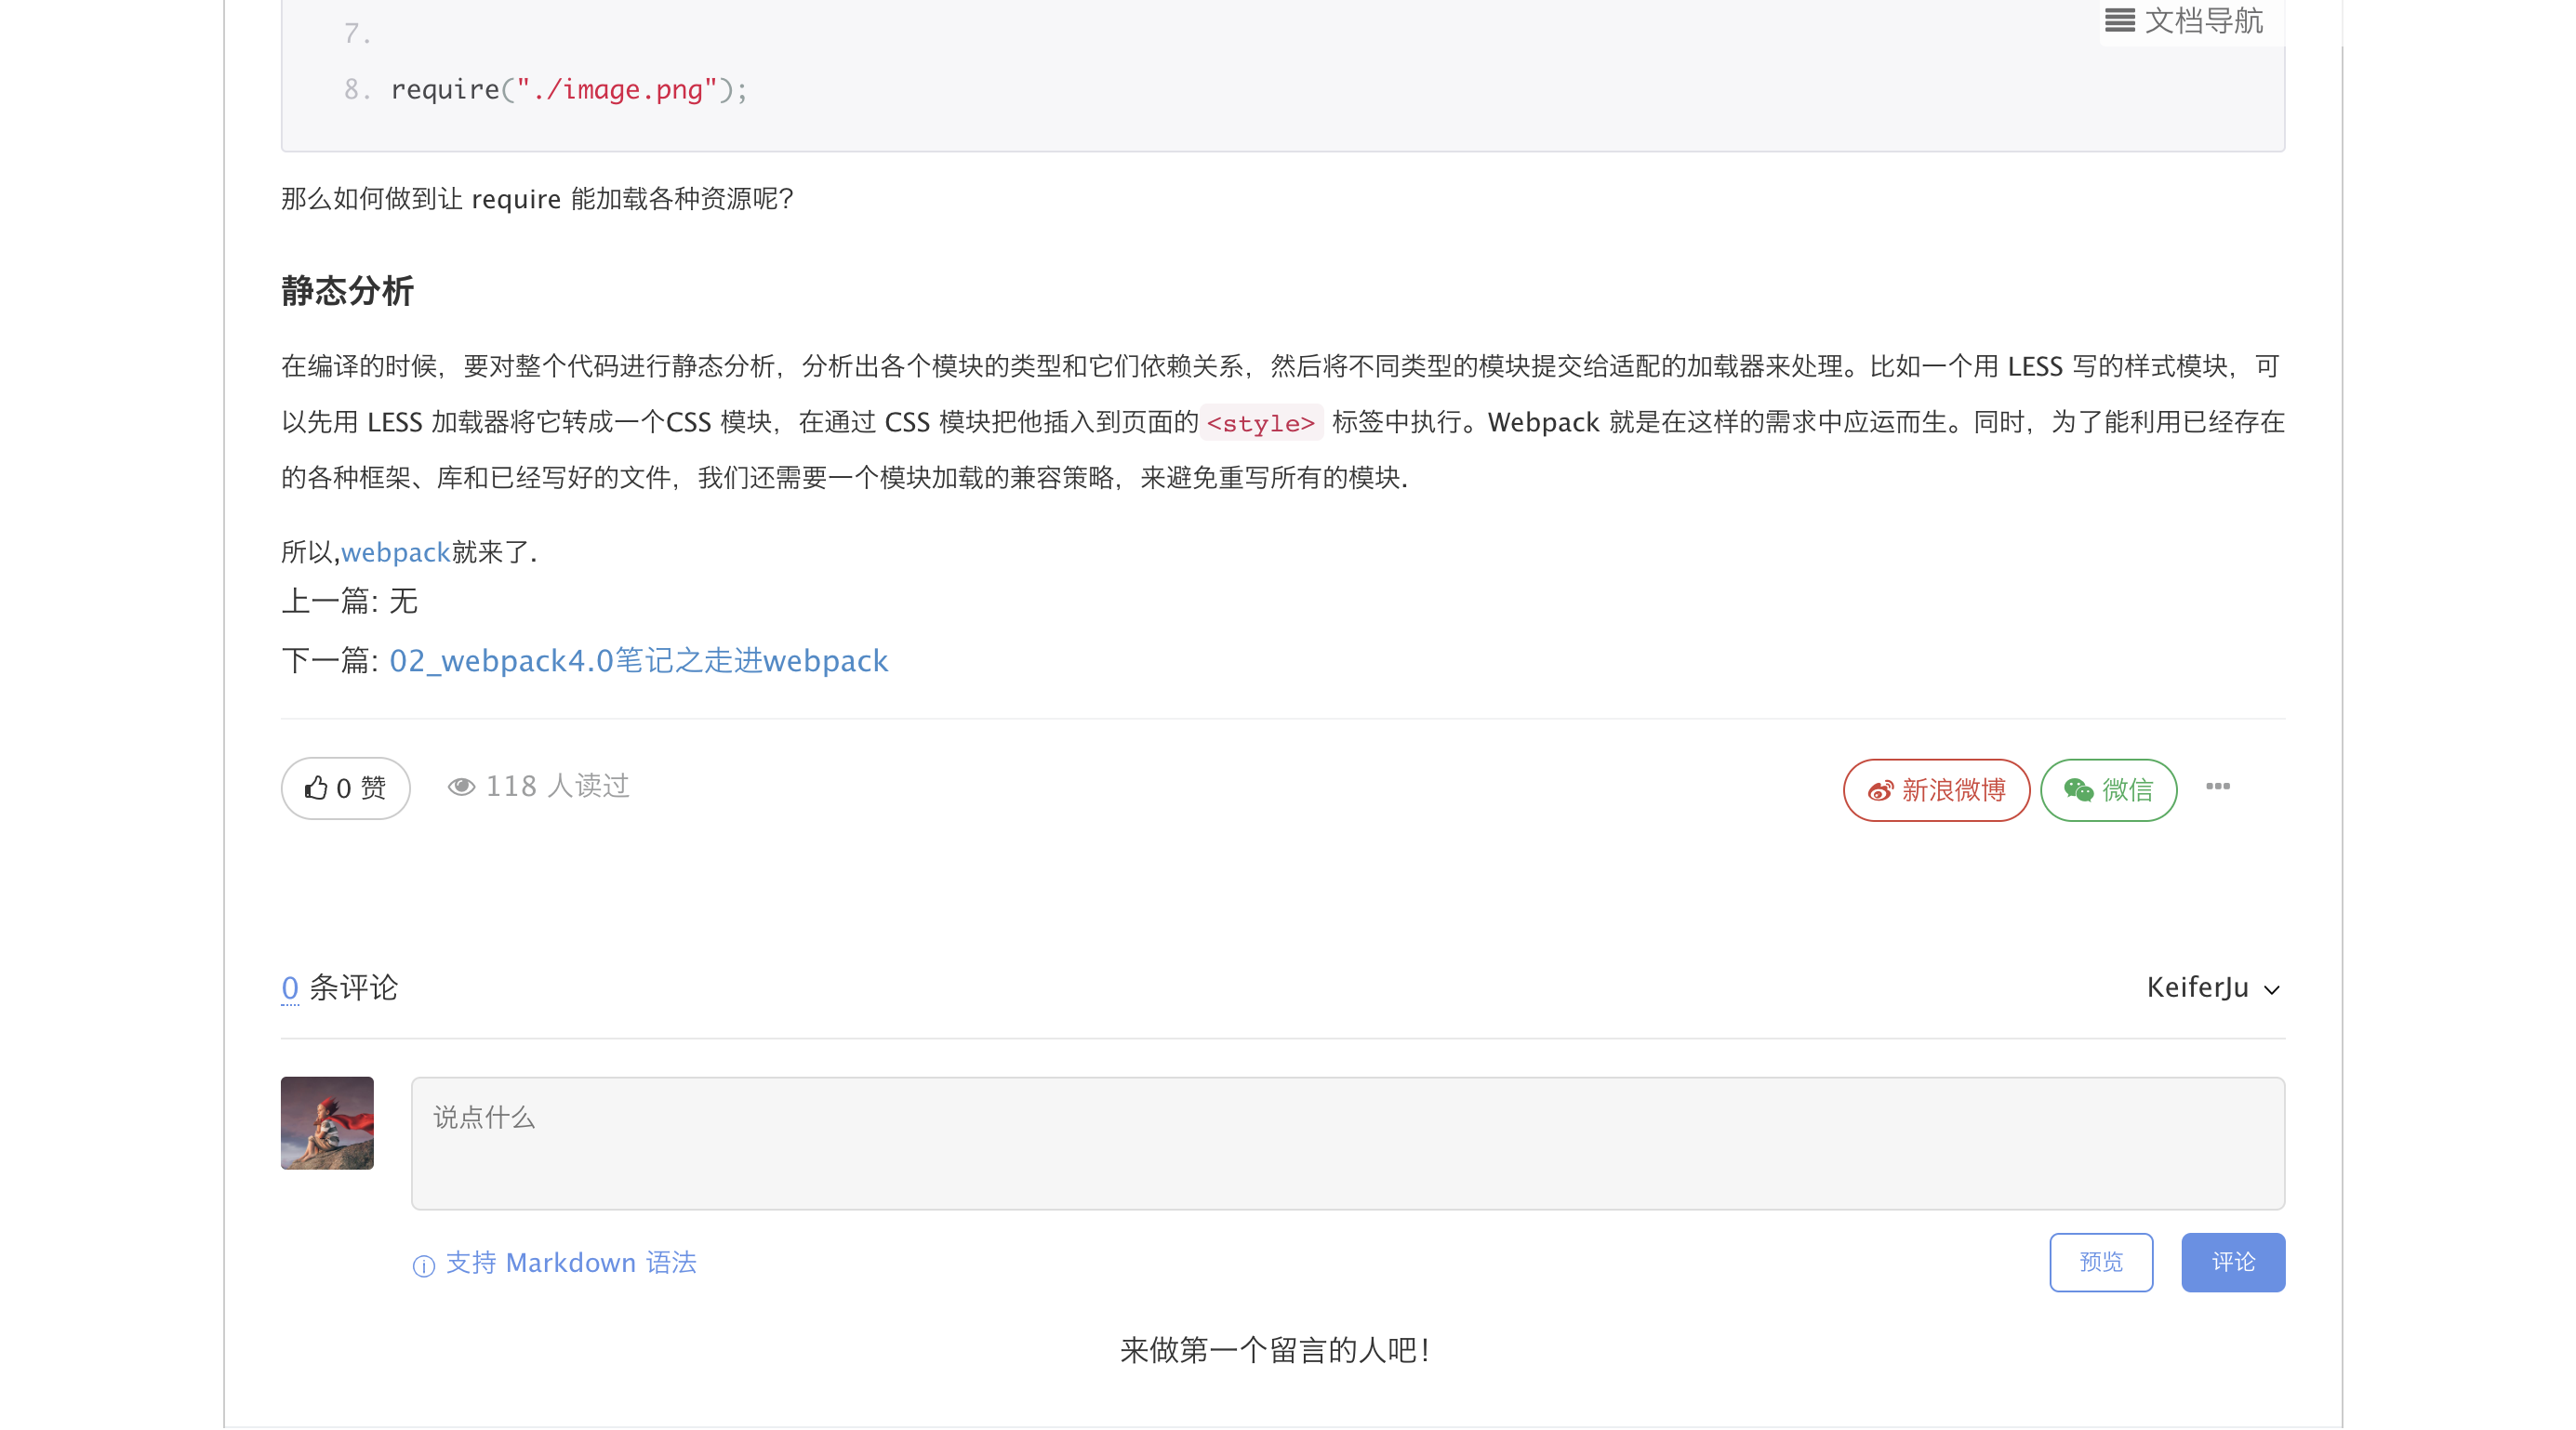The width and height of the screenshot is (2576, 1430).
Task: Open the three-dot more sharing options
Action: (2217, 786)
